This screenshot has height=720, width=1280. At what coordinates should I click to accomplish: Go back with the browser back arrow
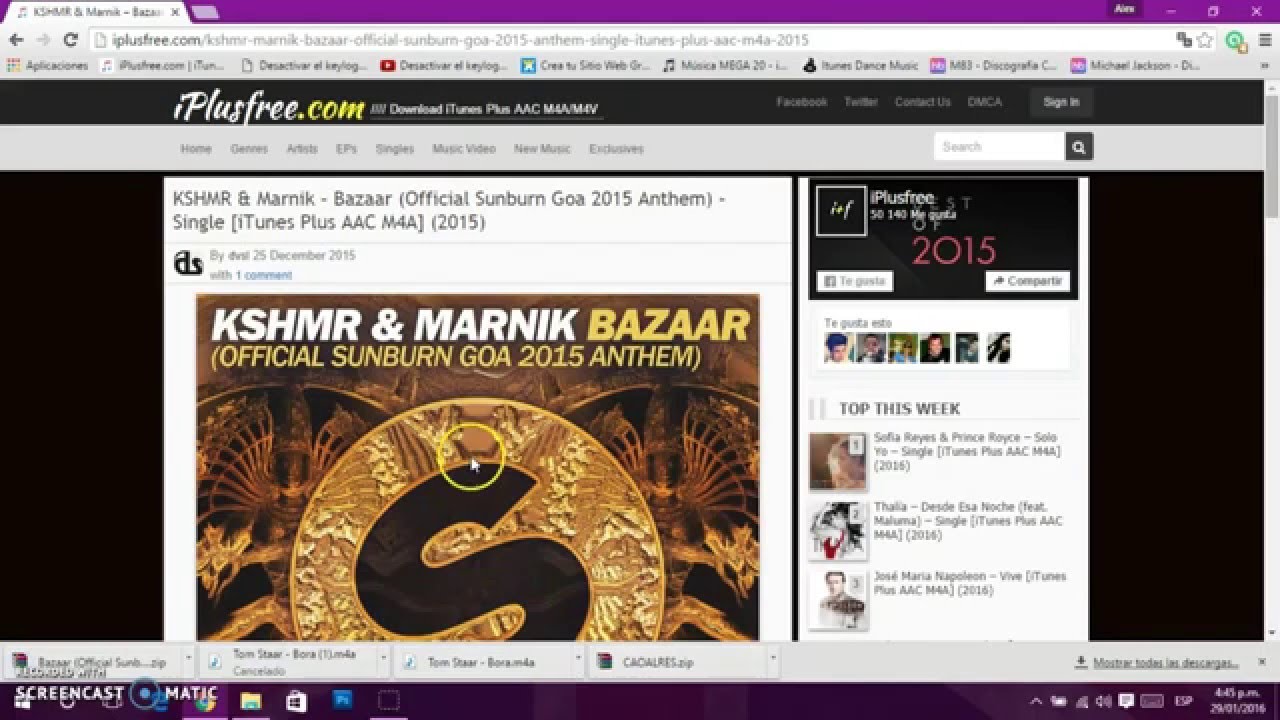16,40
